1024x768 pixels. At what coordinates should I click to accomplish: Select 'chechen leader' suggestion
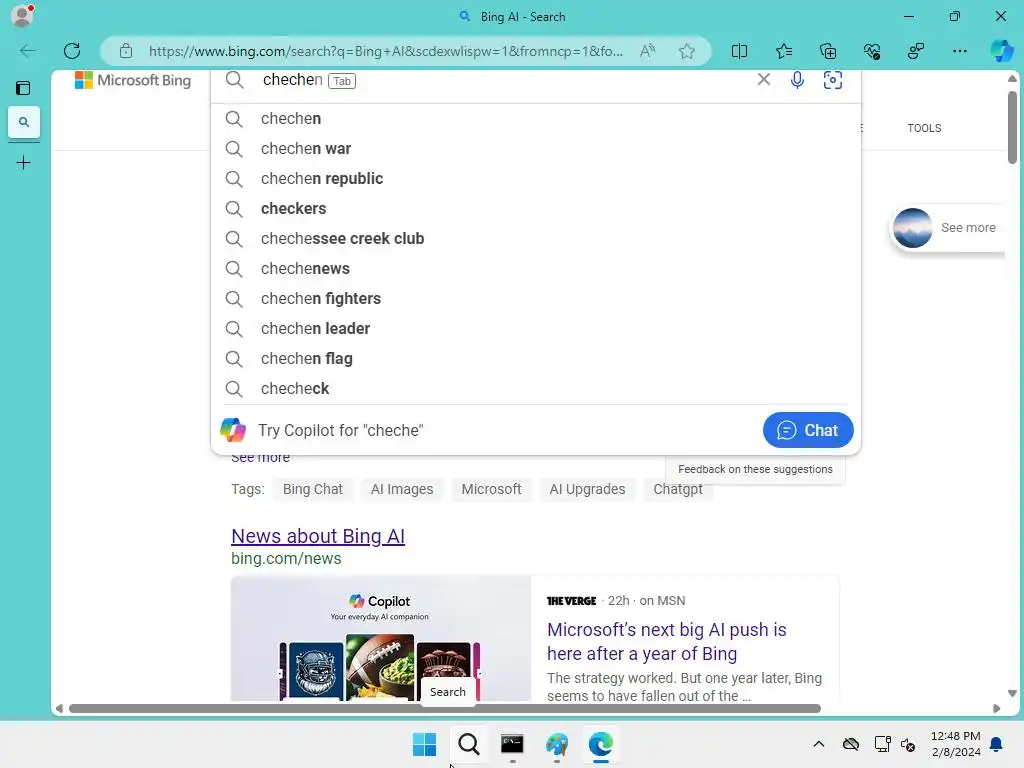click(x=536, y=328)
